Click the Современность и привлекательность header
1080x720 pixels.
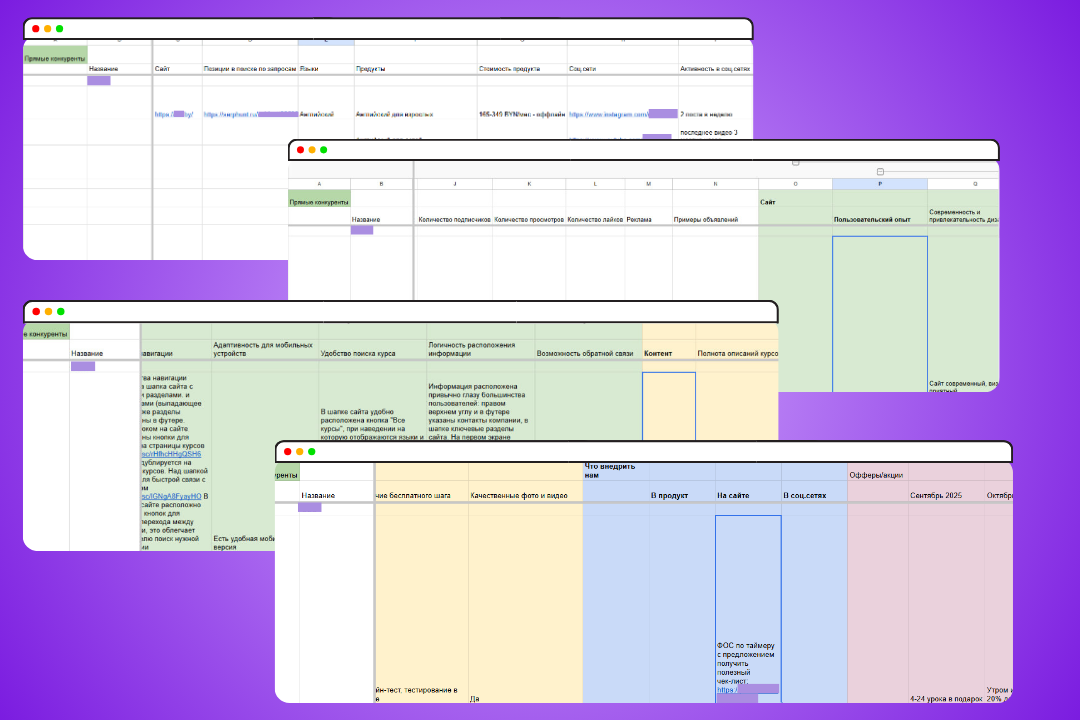click(963, 216)
